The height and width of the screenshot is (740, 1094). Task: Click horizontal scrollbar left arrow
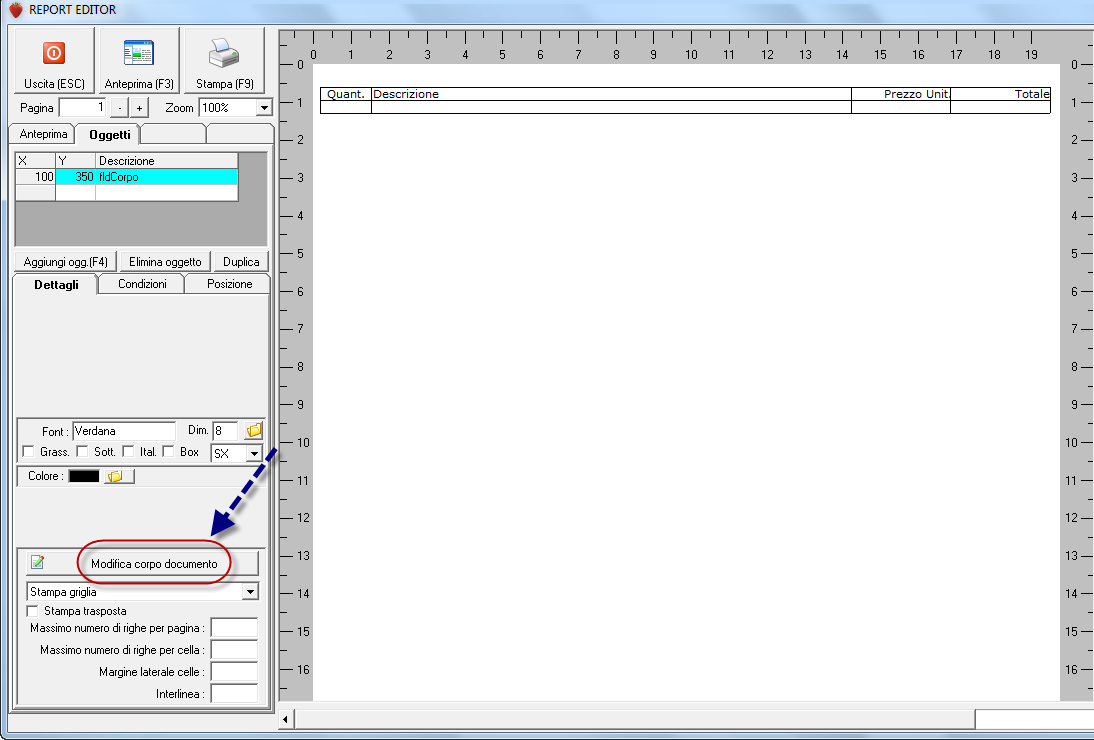pyautogui.click(x=286, y=719)
